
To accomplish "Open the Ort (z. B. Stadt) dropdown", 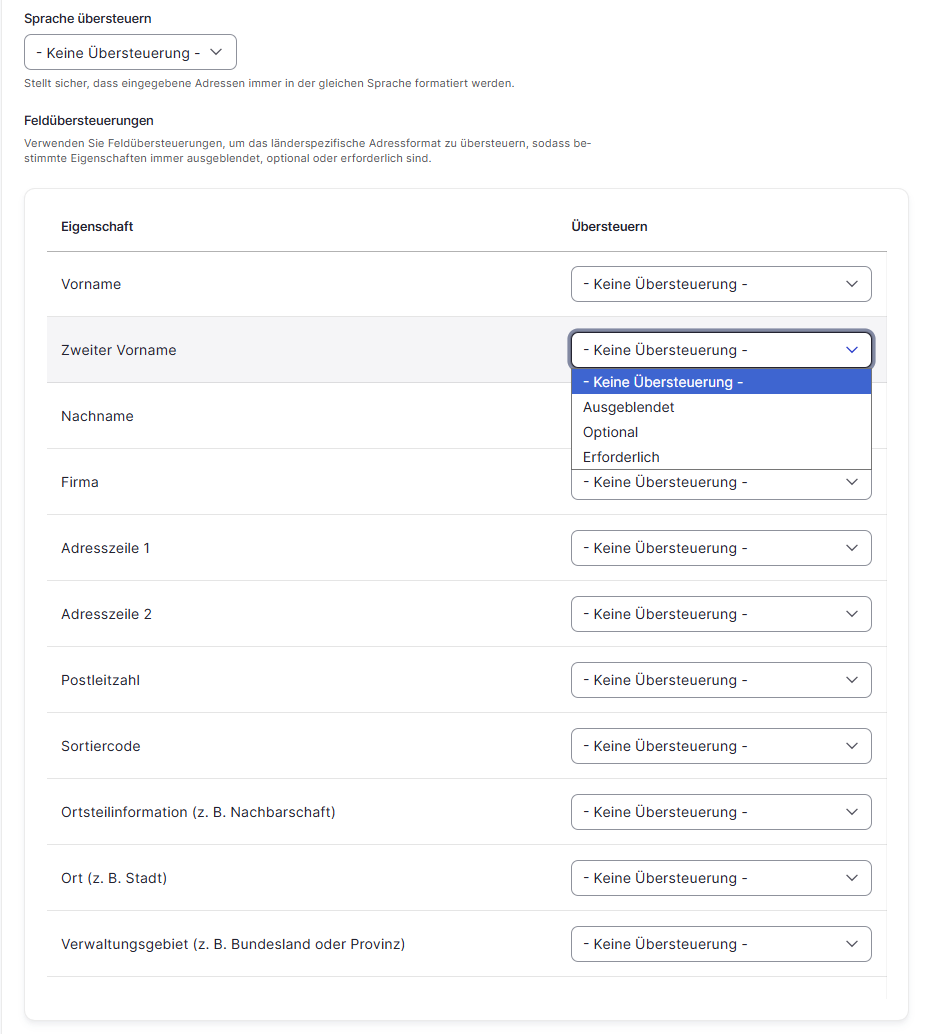I will pos(721,878).
